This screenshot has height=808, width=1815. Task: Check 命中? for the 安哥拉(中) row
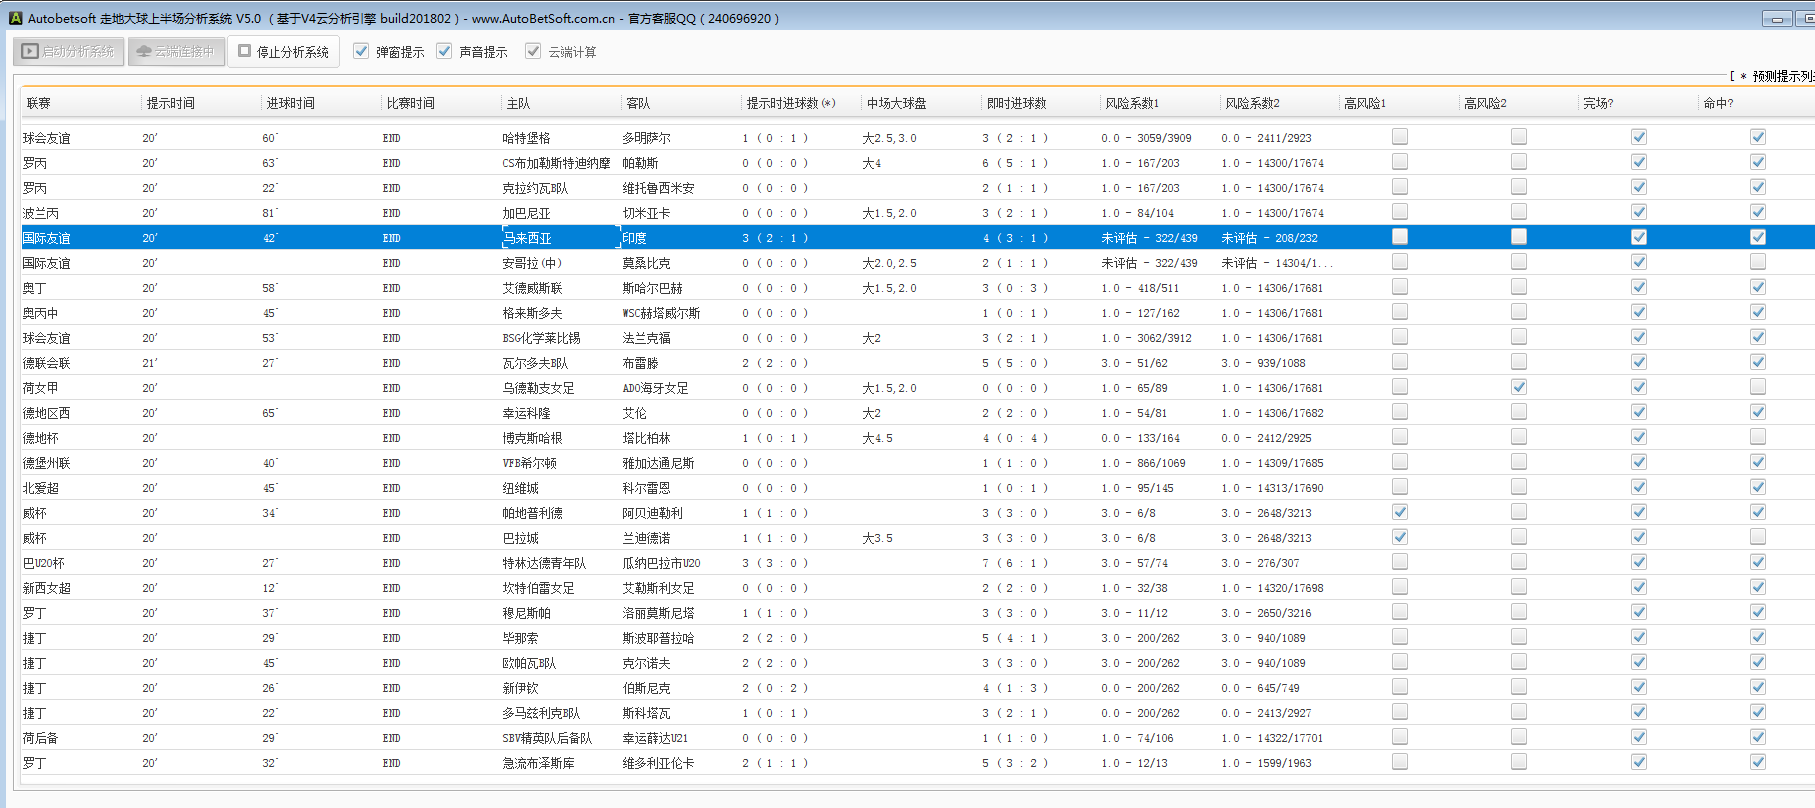coord(1758,262)
